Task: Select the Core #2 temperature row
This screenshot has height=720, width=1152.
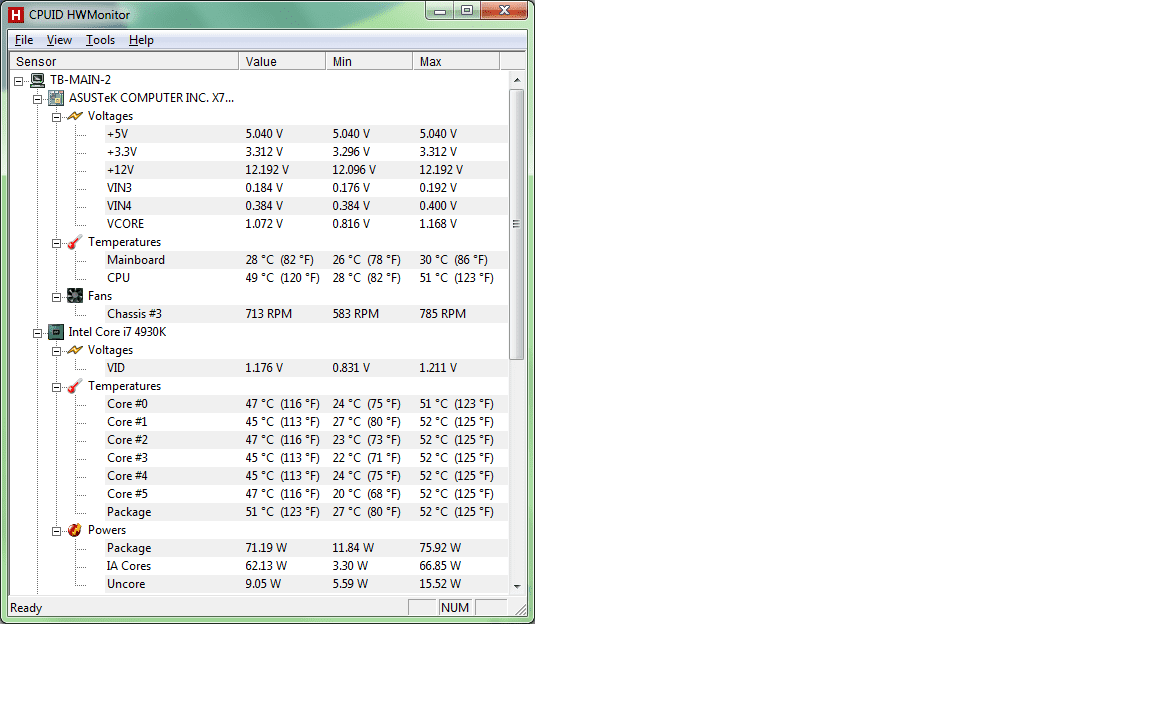Action: point(306,440)
